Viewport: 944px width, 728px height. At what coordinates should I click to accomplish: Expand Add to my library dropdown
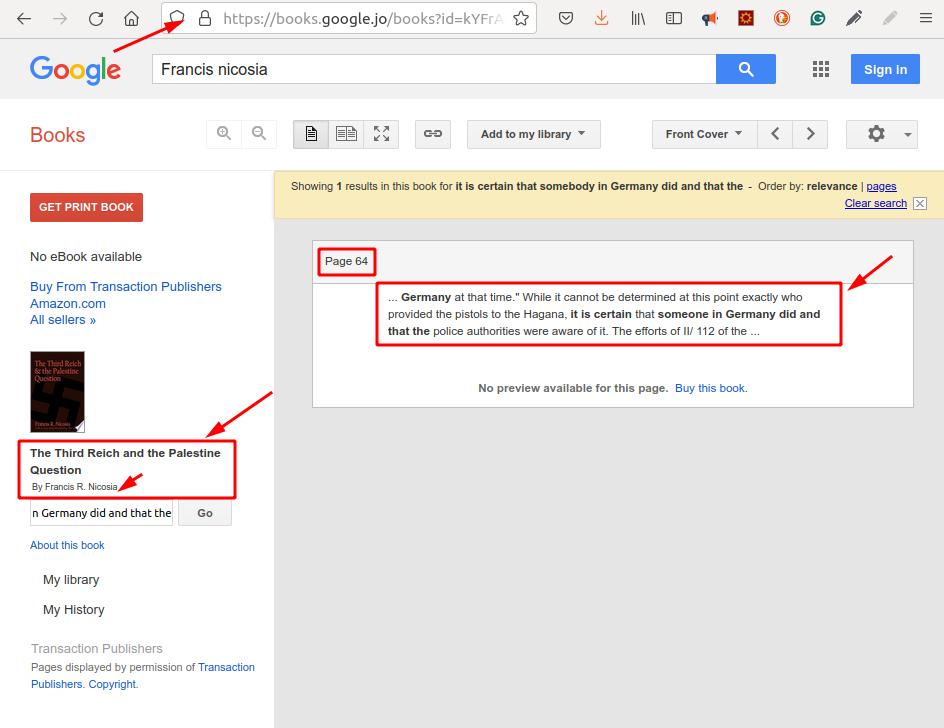click(x=533, y=134)
